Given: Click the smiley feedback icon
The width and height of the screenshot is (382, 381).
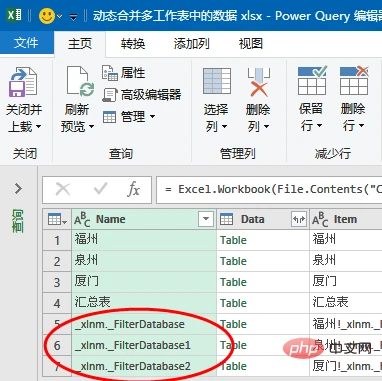Looking at the screenshot, I should pos(47,16).
